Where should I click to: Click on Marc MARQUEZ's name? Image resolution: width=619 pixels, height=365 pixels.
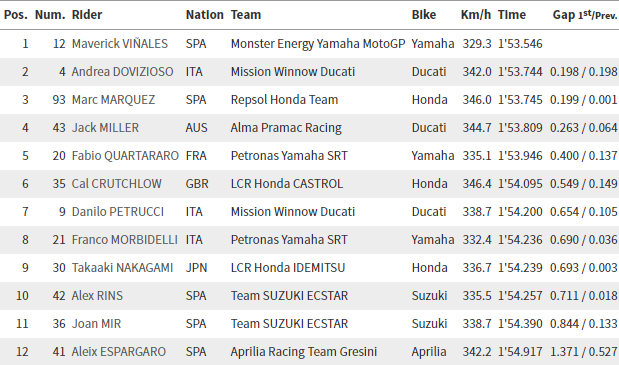click(x=113, y=99)
